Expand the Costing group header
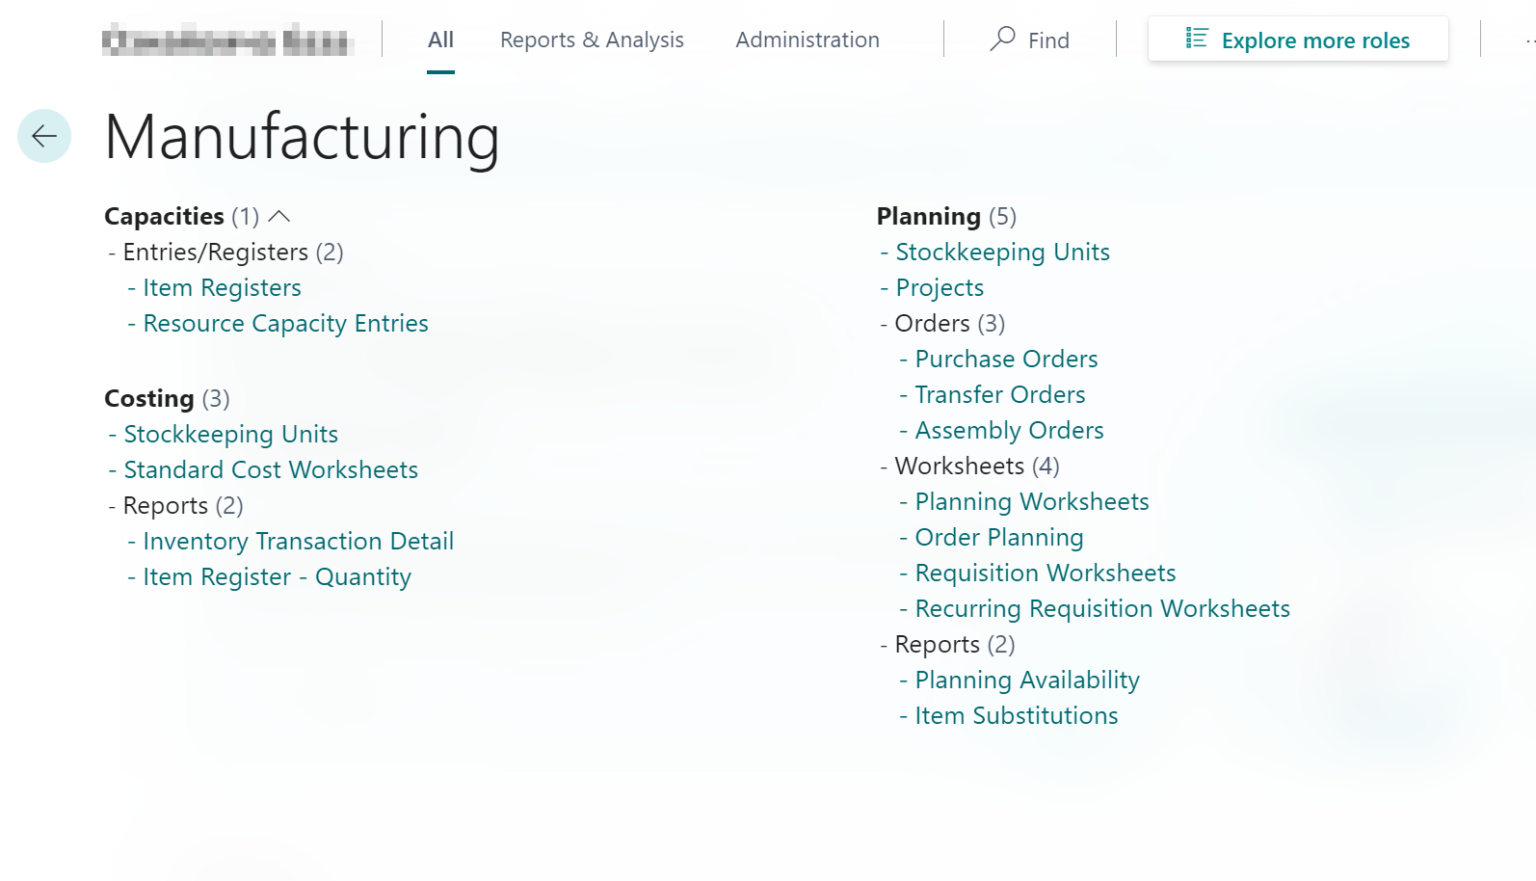1536x881 pixels. pos(149,398)
